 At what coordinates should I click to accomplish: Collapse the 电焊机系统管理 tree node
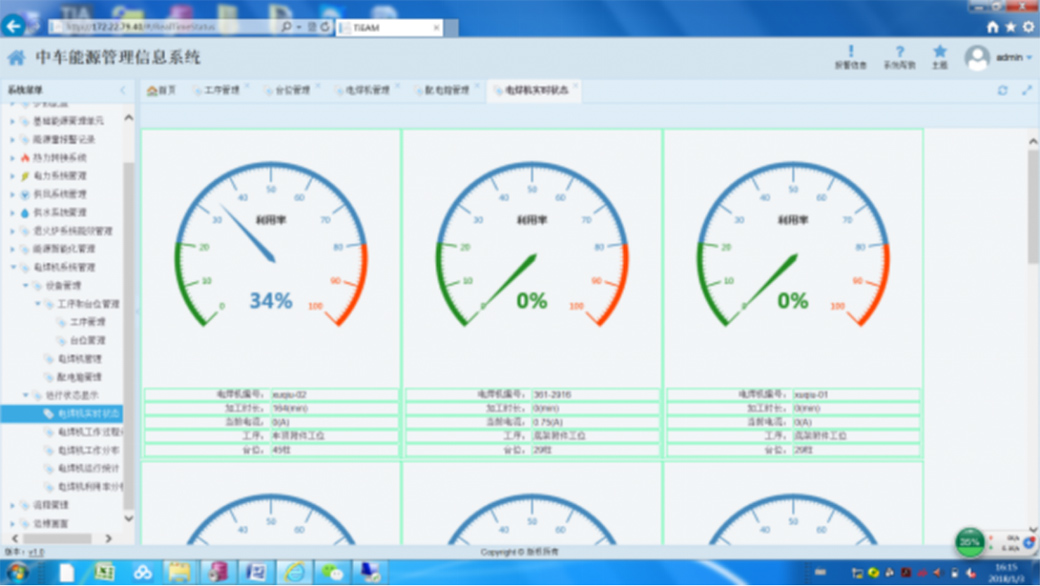coord(13,267)
